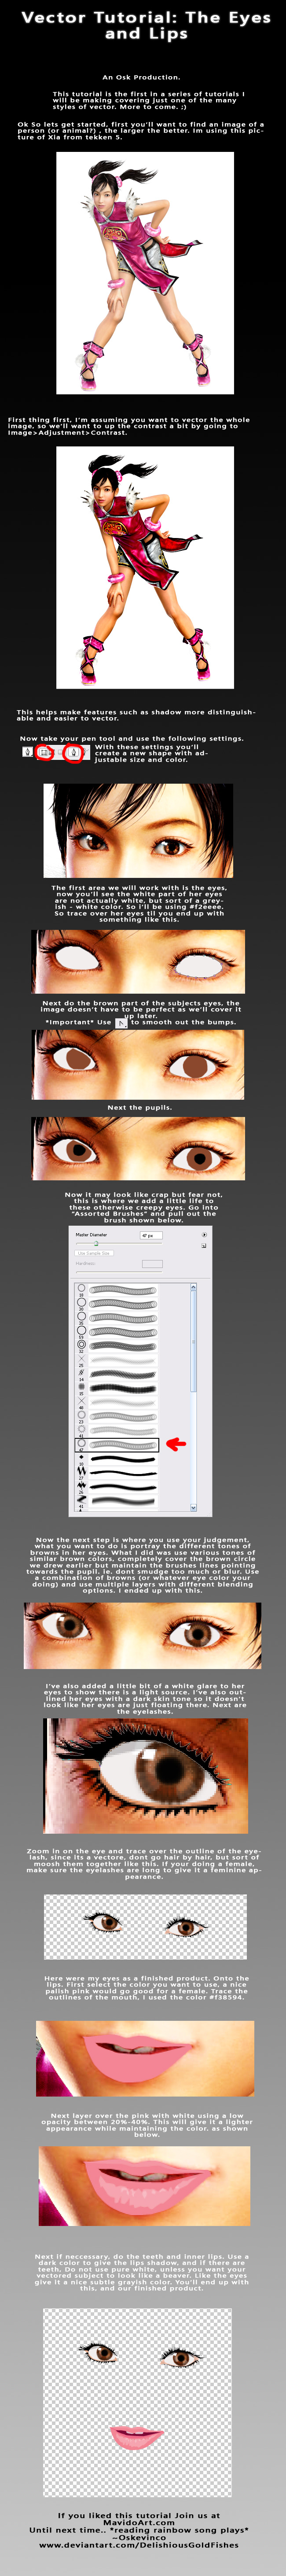
Task: Click the Master Diameter slider handle
Action: point(96,1243)
